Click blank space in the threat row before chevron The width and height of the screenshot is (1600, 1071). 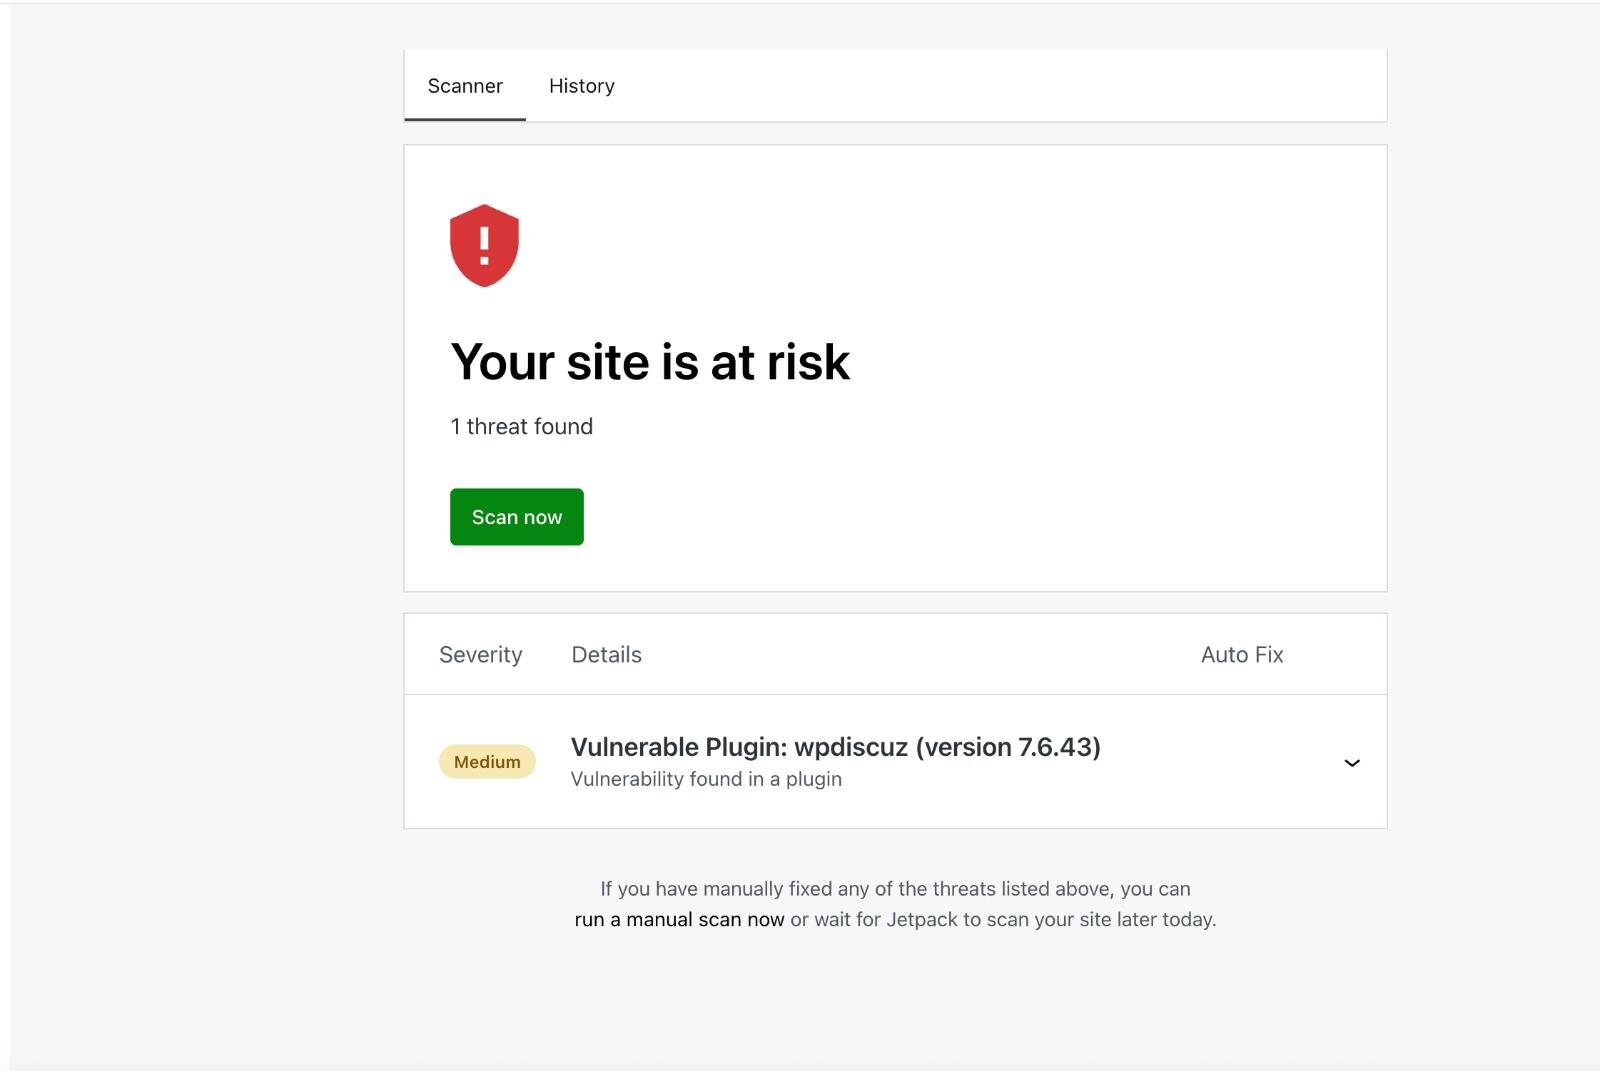pos(1220,763)
